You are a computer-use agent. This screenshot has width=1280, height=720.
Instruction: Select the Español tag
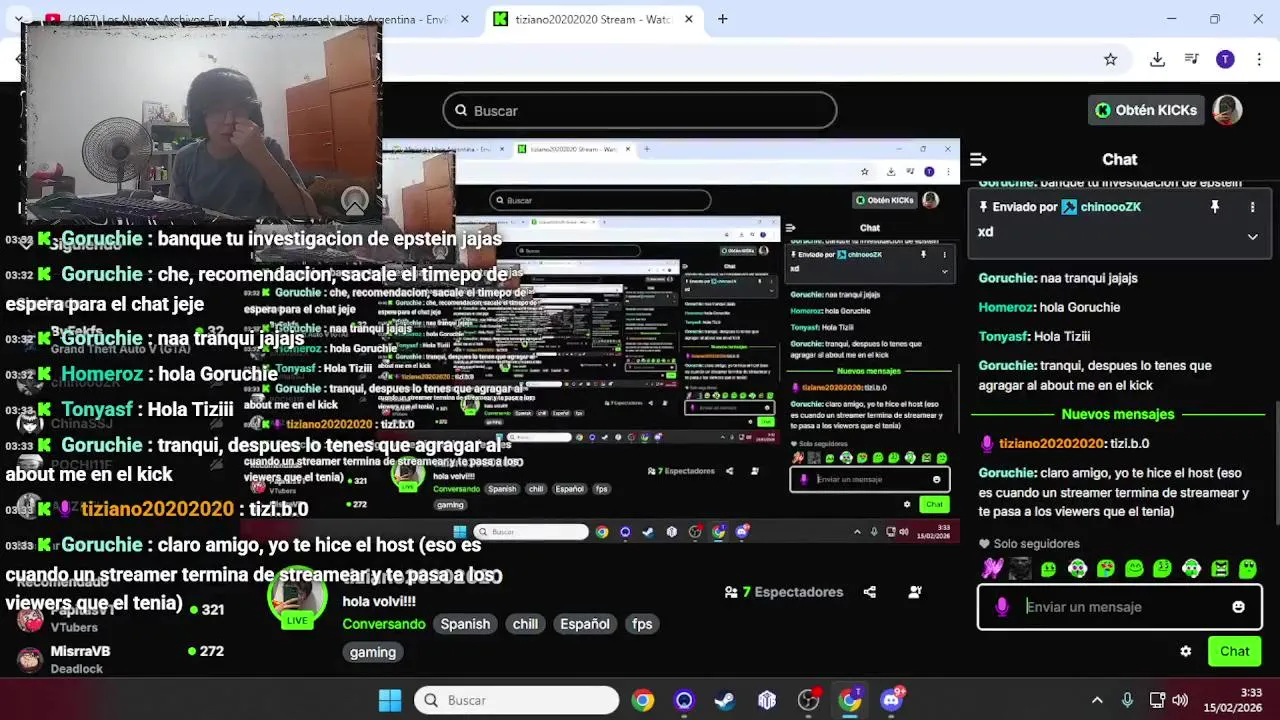[x=585, y=624]
